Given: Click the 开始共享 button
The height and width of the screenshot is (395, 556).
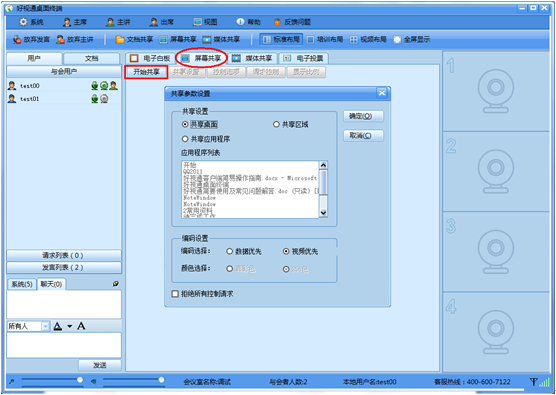Looking at the screenshot, I should (x=146, y=72).
